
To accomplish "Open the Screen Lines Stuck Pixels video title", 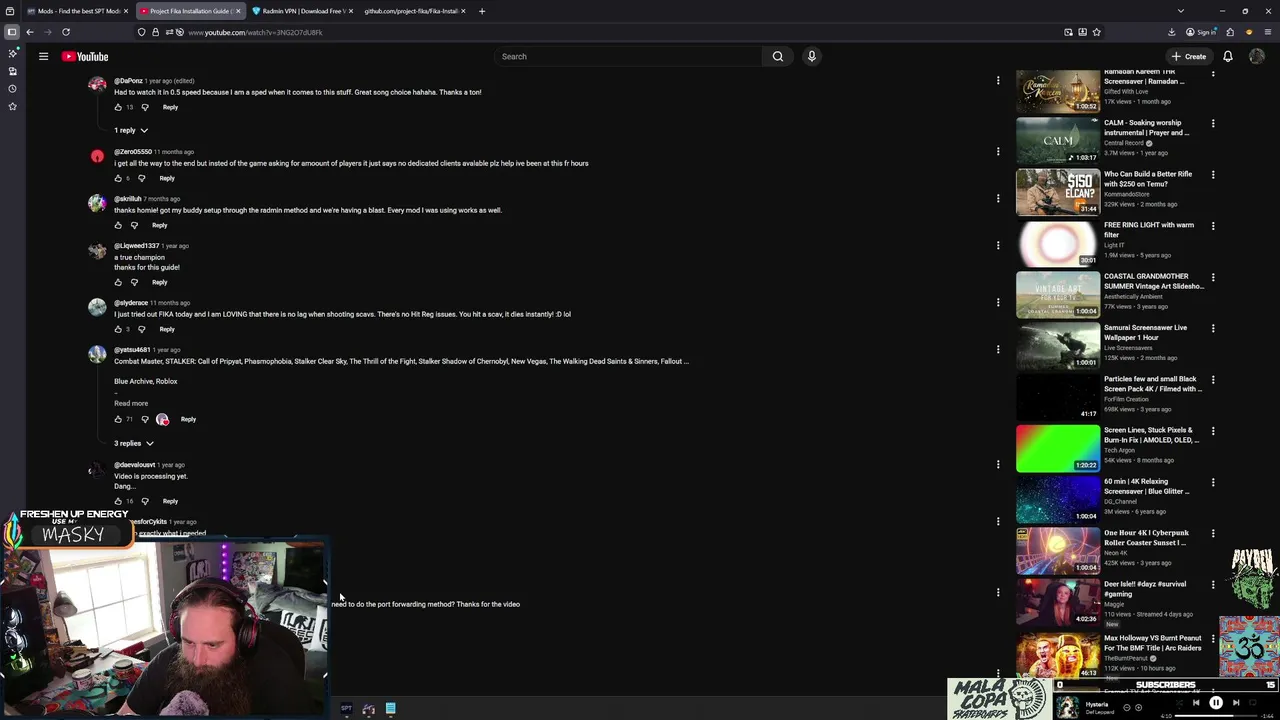I will pyautogui.click(x=1151, y=435).
